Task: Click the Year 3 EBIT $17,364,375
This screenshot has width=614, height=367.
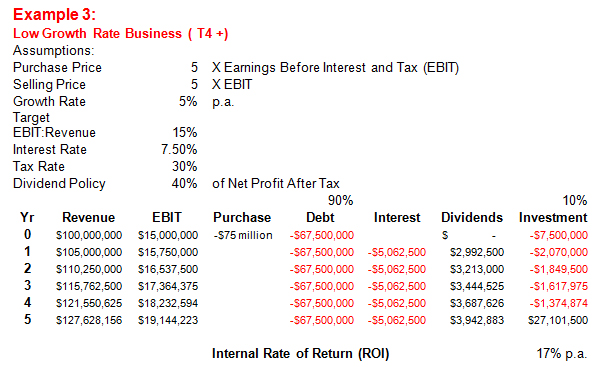Action: [168, 286]
